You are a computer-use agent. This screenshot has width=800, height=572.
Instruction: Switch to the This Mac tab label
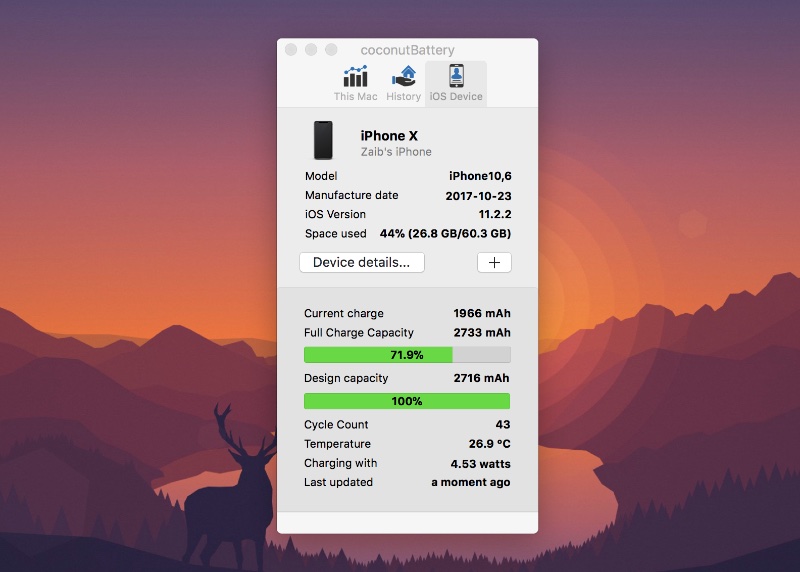point(356,96)
